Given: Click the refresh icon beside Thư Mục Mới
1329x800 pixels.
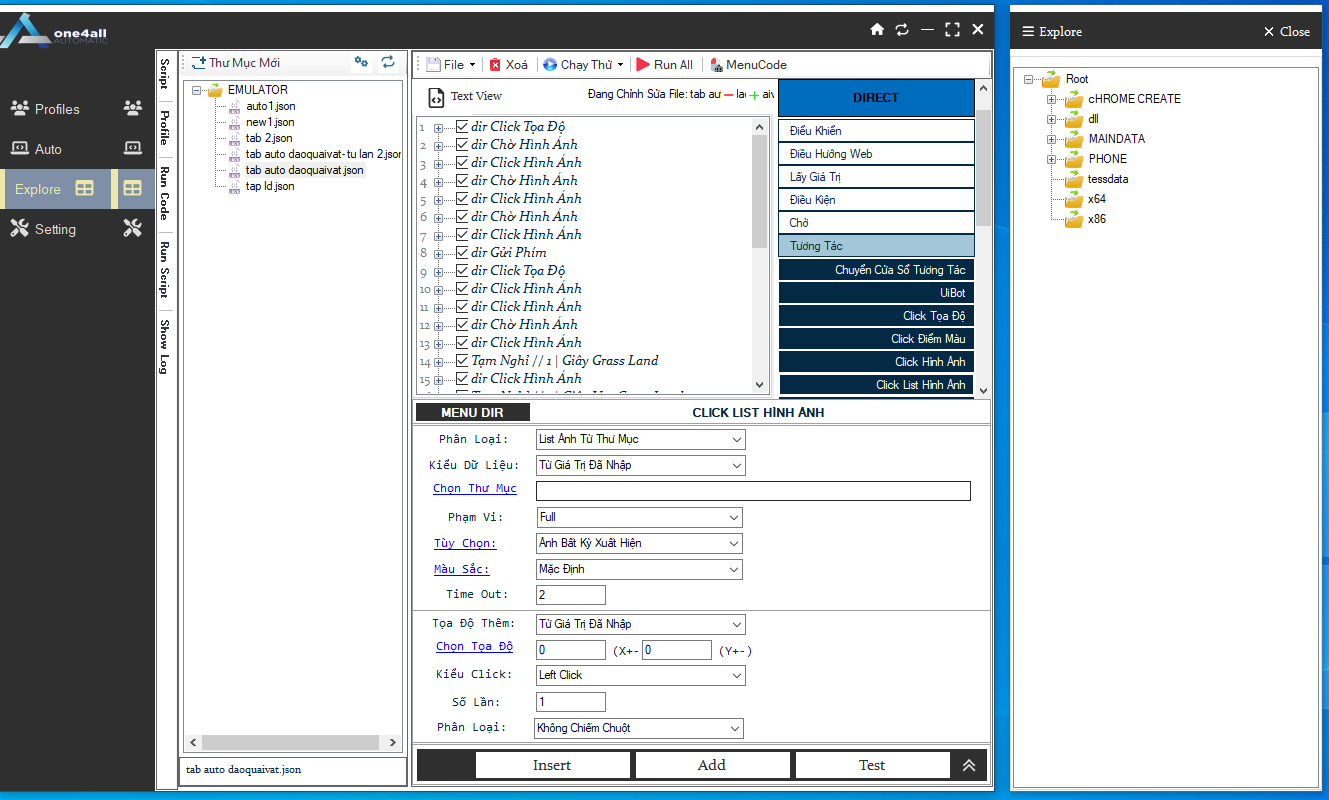Looking at the screenshot, I should tap(388, 62).
